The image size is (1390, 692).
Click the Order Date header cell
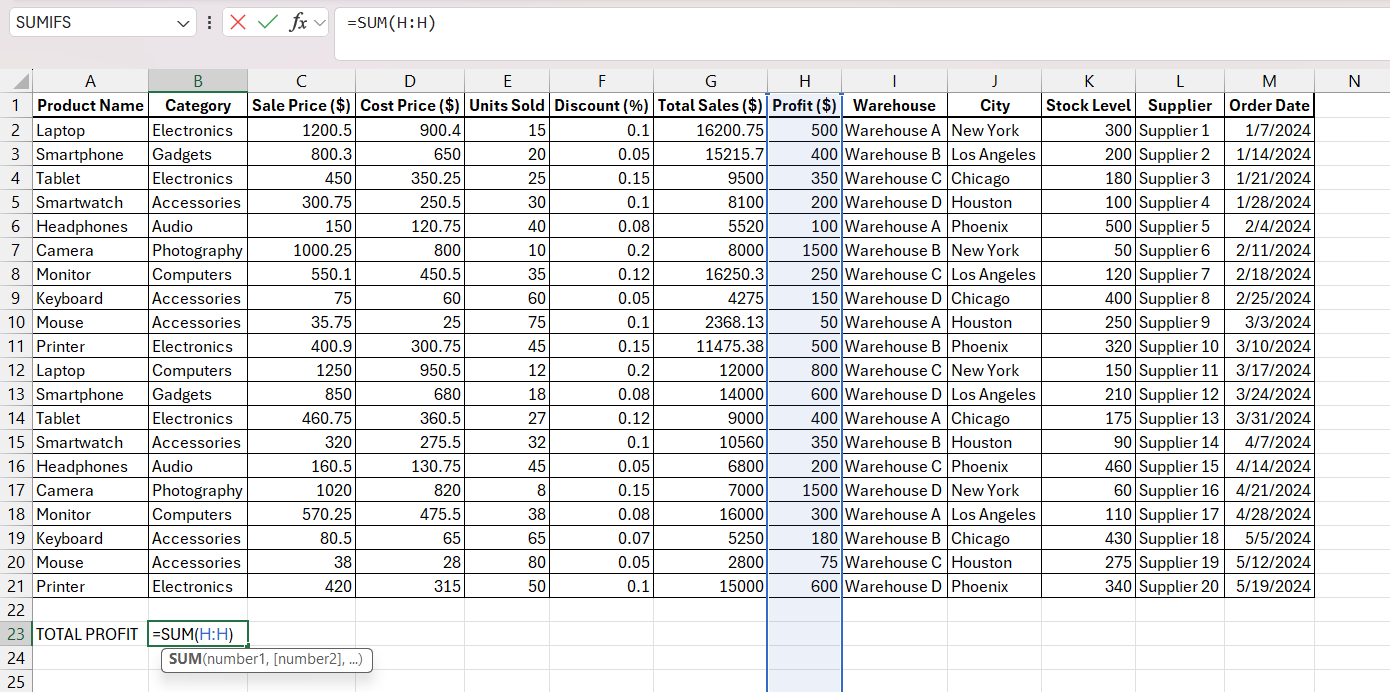(1269, 106)
